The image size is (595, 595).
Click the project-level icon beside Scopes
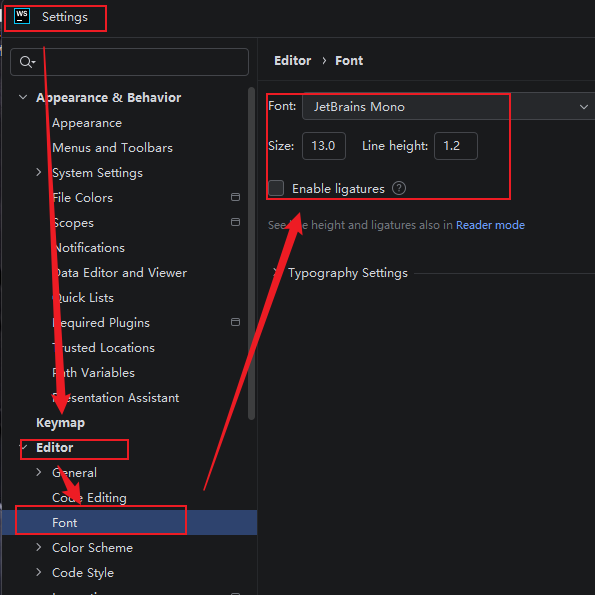[x=235, y=222]
